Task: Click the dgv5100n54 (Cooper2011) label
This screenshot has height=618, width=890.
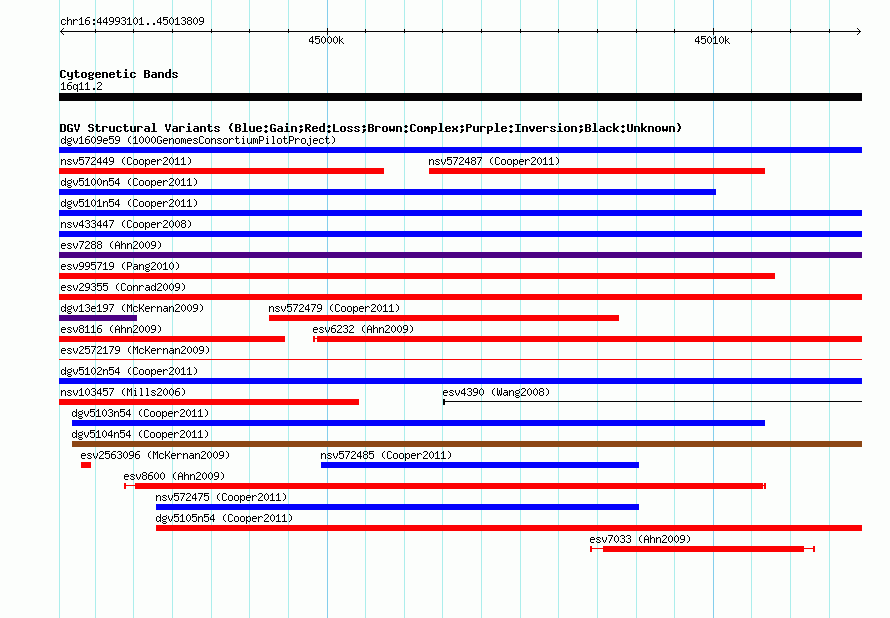Action: pyautogui.click(x=129, y=182)
